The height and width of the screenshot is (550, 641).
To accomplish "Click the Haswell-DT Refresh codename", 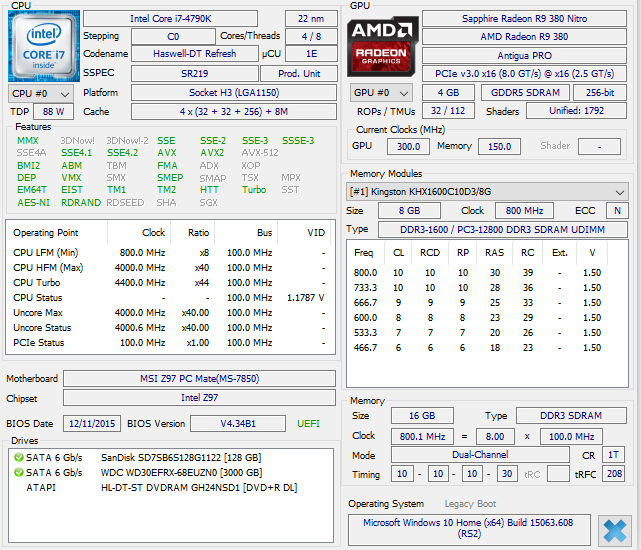I will pos(195,54).
